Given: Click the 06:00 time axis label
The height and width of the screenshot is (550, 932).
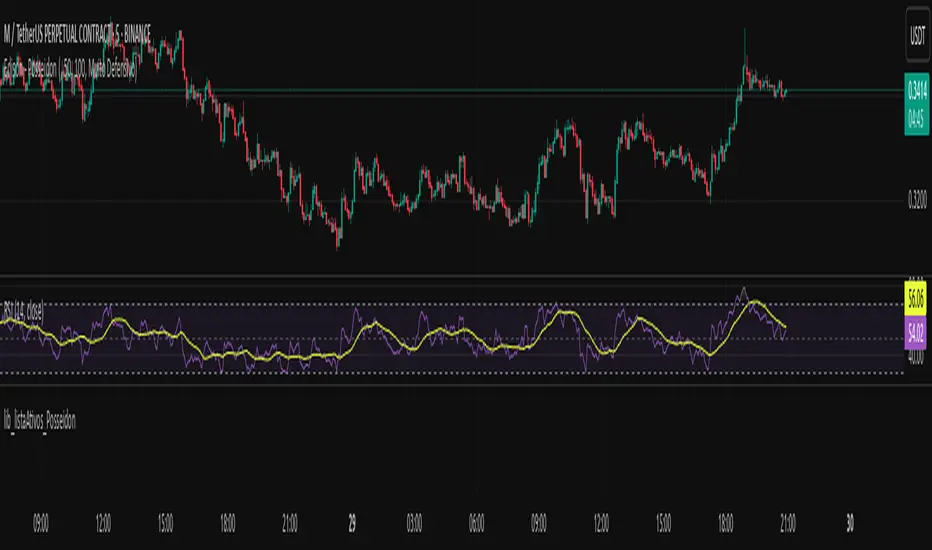Looking at the screenshot, I should click(477, 523).
